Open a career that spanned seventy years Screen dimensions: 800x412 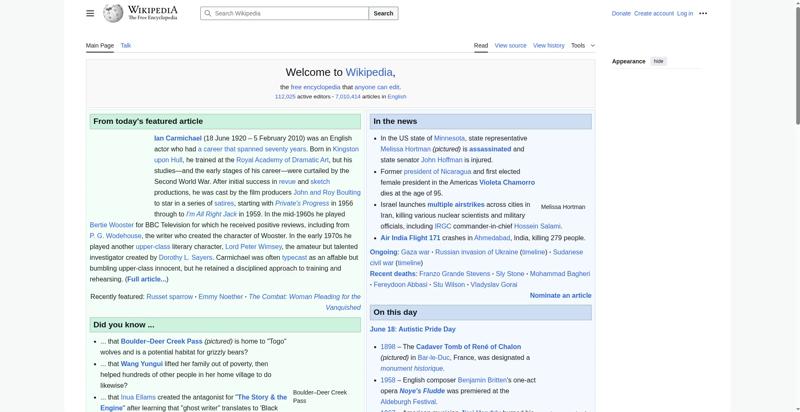(252, 149)
